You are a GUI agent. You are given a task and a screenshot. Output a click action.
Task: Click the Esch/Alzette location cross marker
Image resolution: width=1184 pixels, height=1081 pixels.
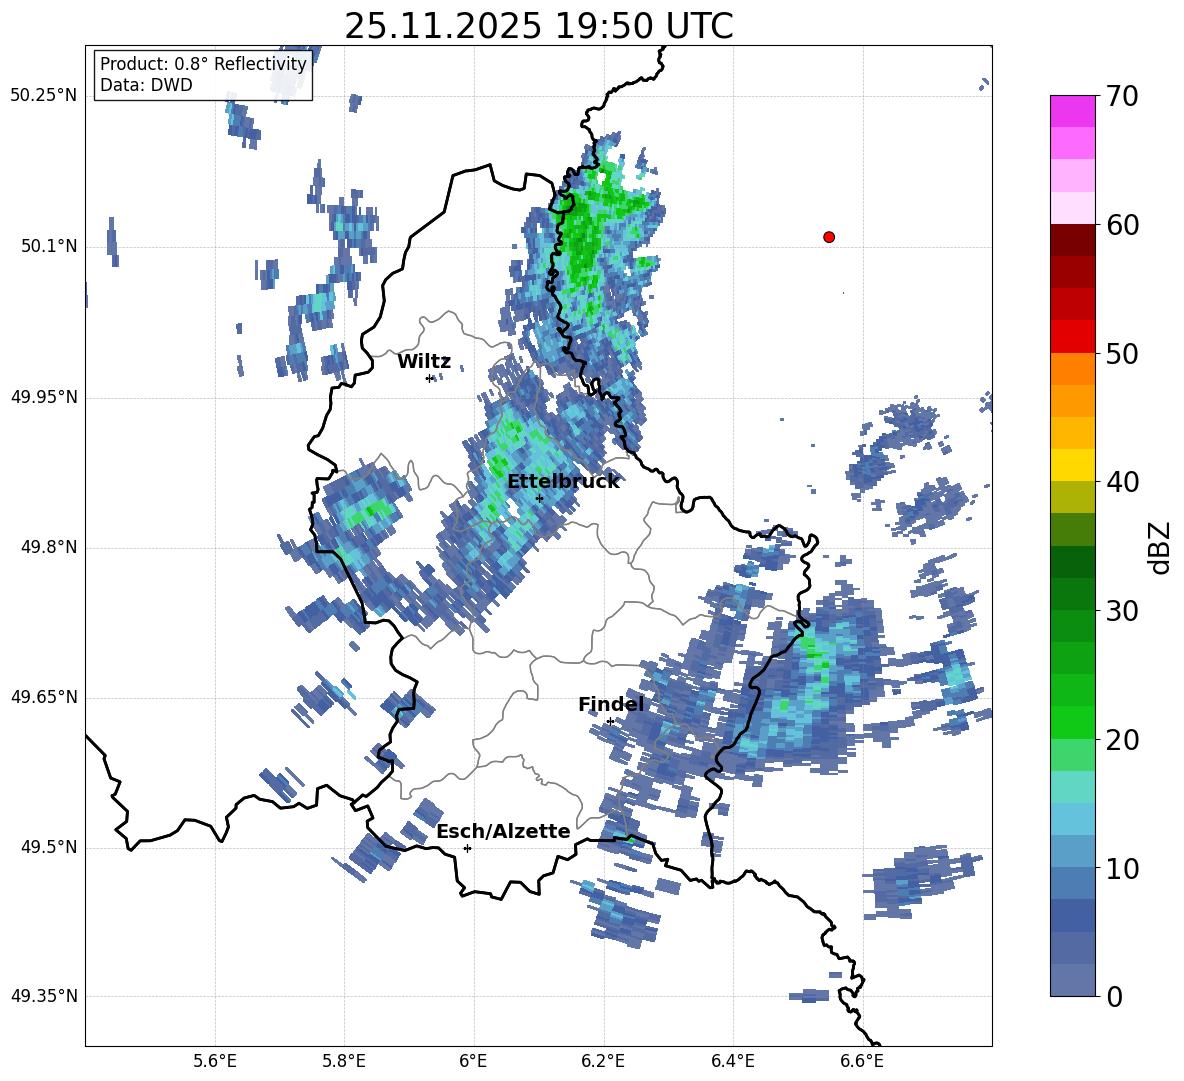pyautogui.click(x=467, y=848)
